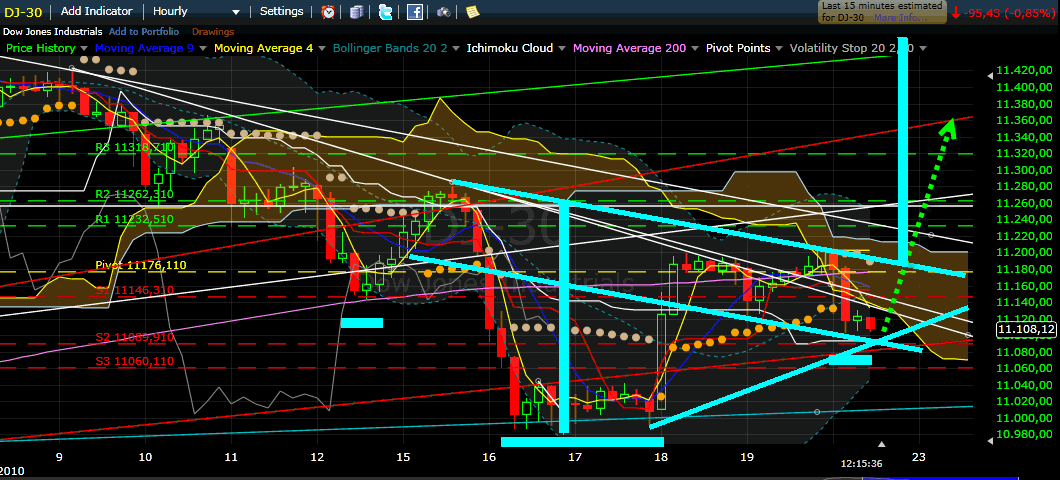Select the Moving Average 200 label
The image size is (1060, 480).
pyautogui.click(x=629, y=49)
